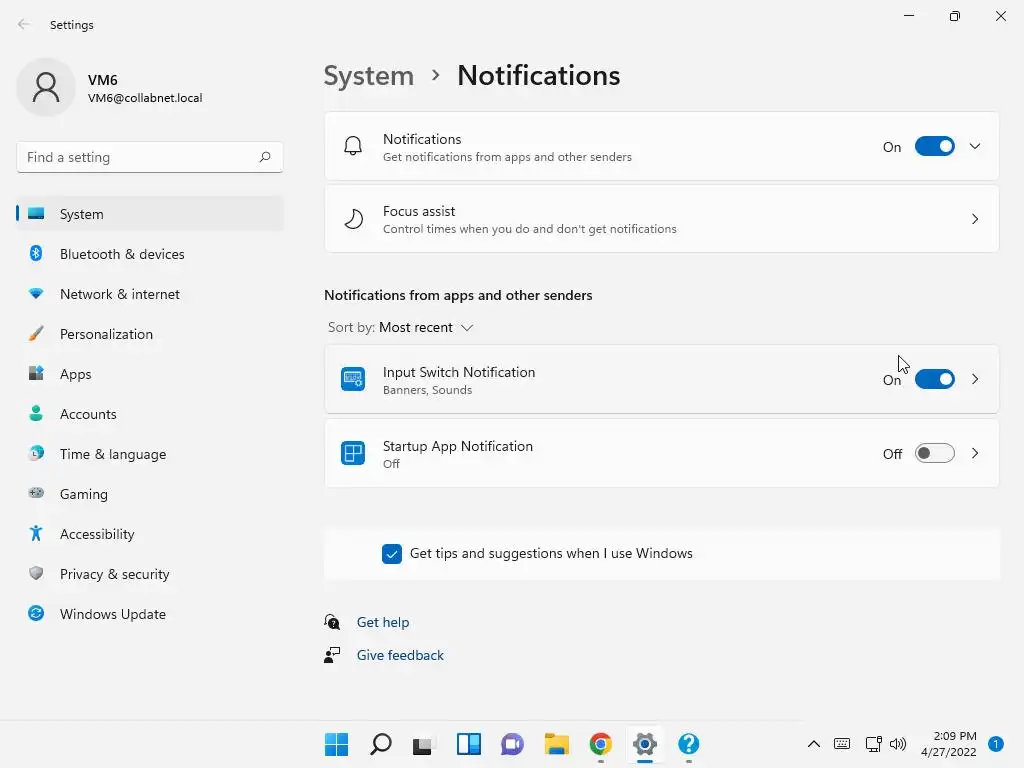Click the search magnifier in Find a setting
The width and height of the screenshot is (1024, 768).
(265, 157)
